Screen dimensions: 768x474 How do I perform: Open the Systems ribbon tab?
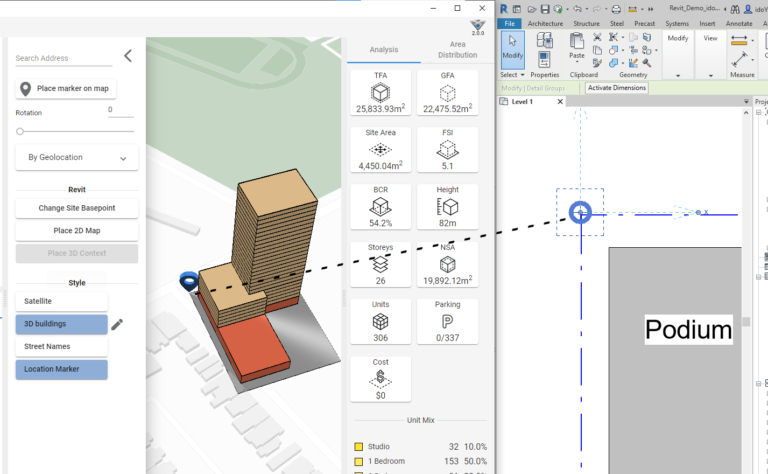677,24
